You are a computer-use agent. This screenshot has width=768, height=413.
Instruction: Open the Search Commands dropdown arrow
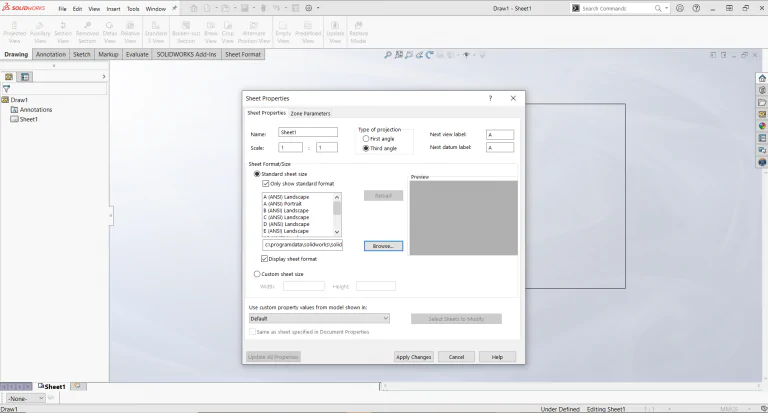tap(667, 8)
